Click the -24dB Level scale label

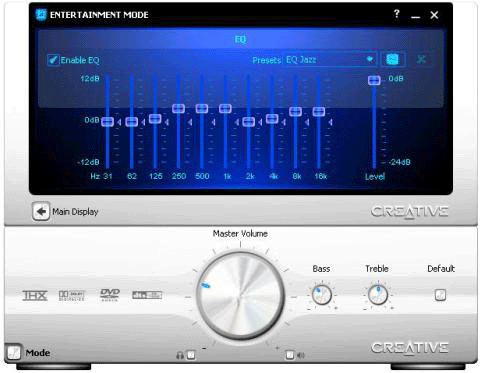400,162
